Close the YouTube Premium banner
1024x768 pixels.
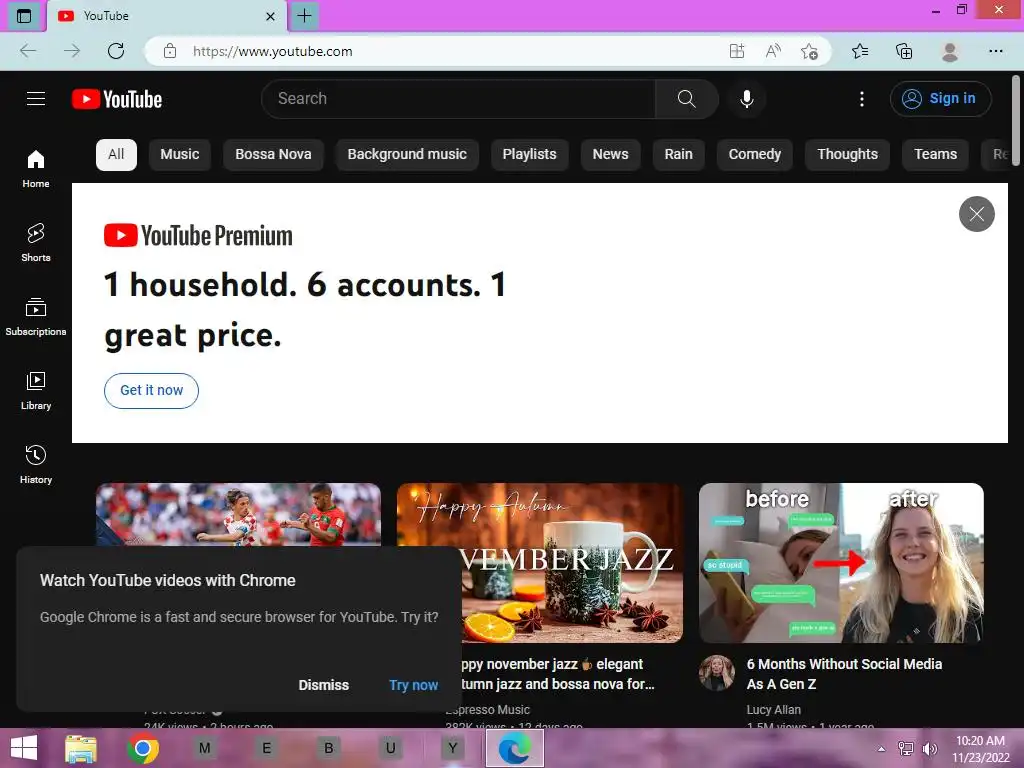[976, 214]
